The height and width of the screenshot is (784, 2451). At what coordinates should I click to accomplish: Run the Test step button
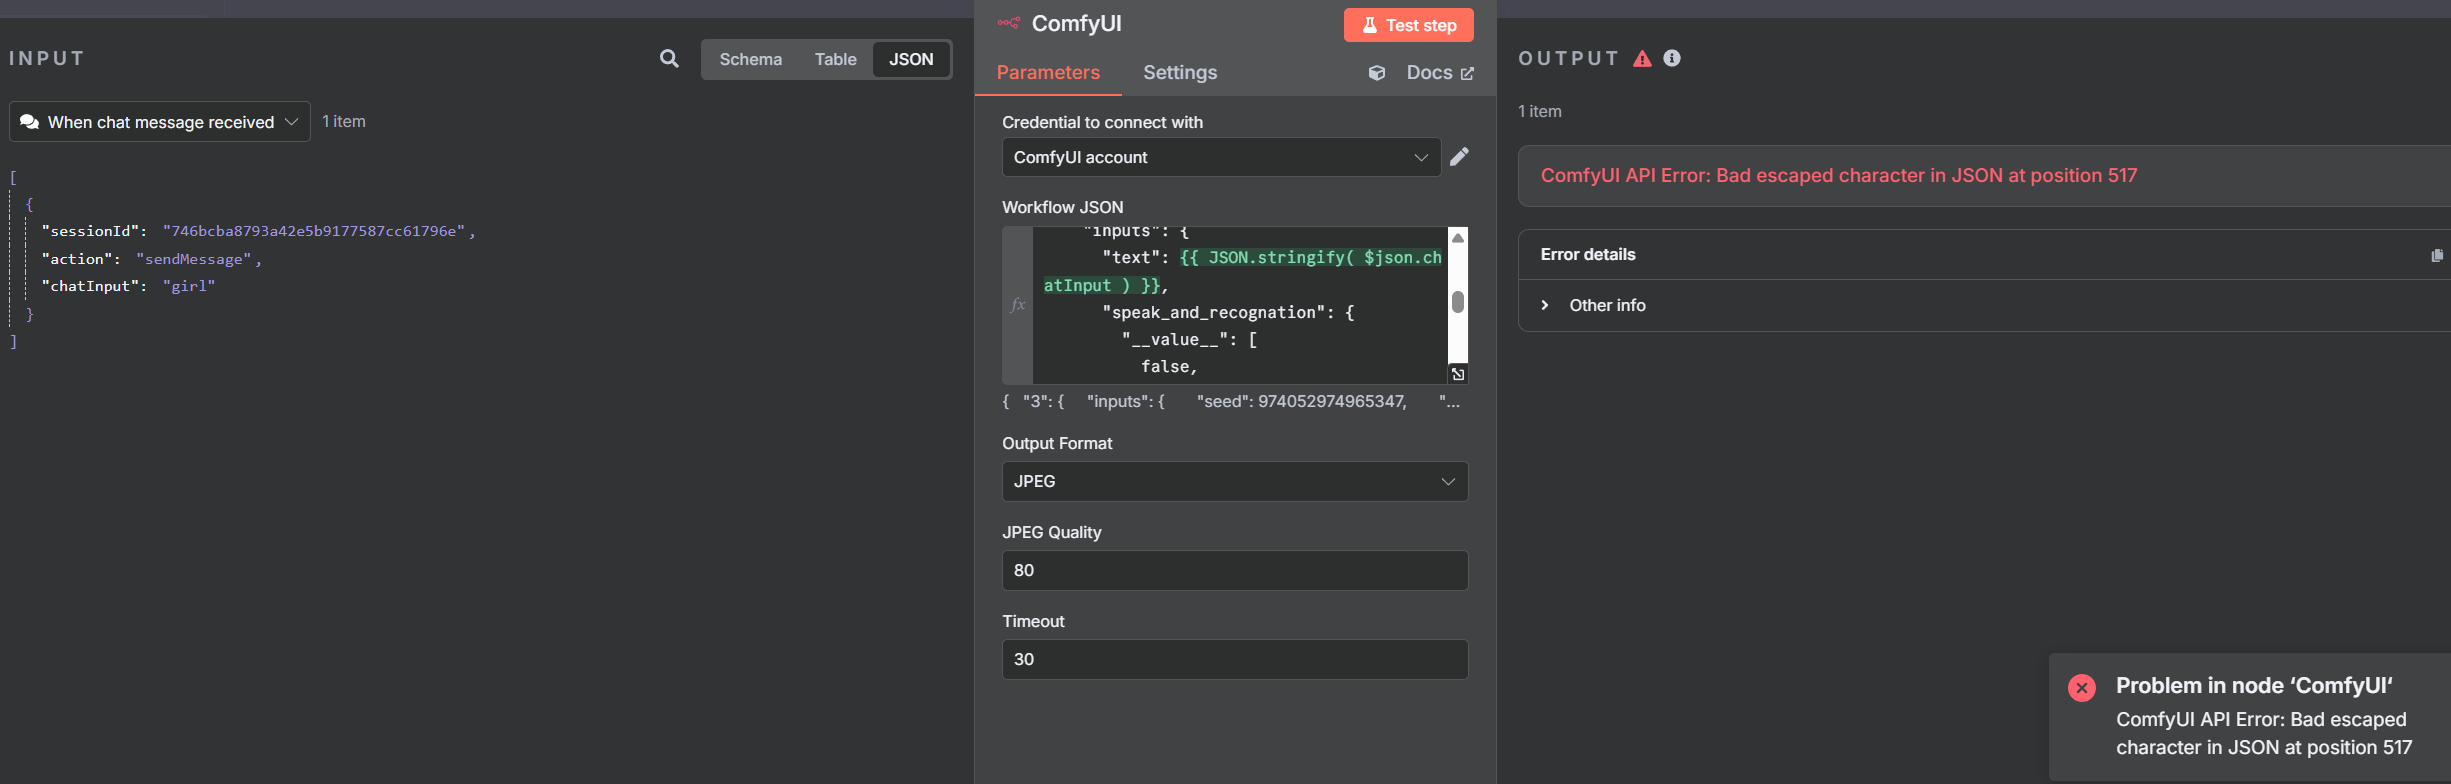1408,25
